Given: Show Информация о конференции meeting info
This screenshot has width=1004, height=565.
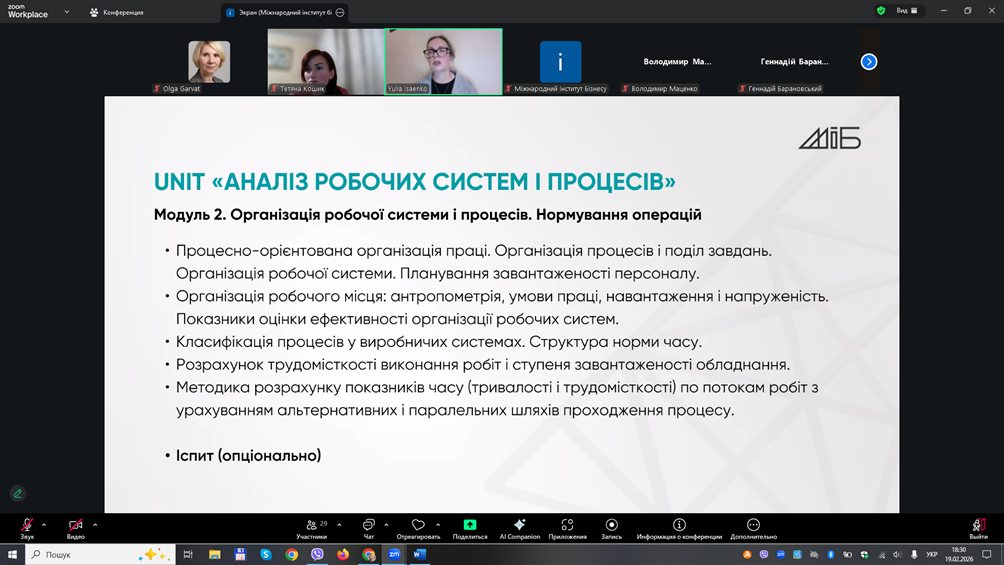Looking at the screenshot, I should pos(679,526).
